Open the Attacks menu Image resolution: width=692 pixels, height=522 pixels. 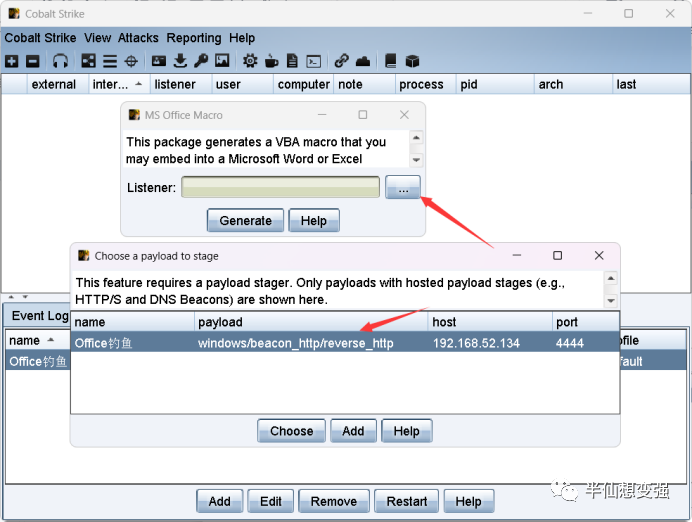(x=138, y=38)
